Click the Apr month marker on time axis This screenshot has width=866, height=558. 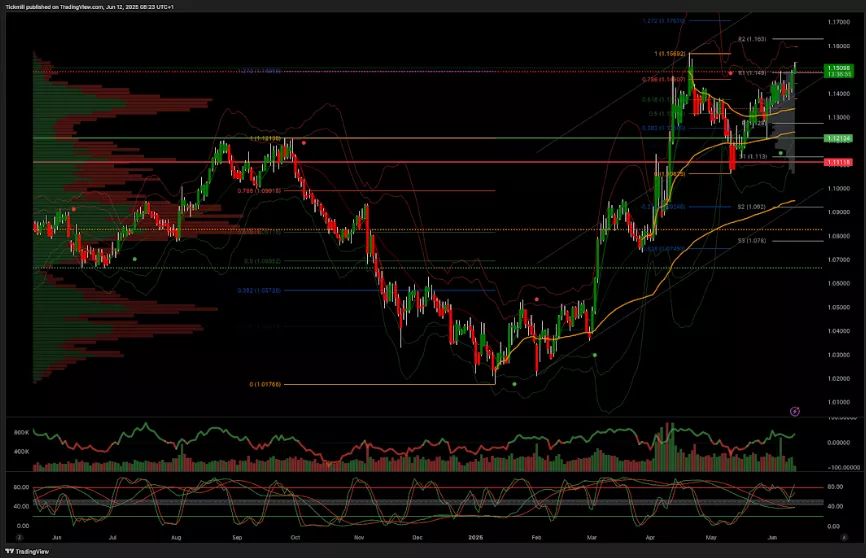coord(654,537)
